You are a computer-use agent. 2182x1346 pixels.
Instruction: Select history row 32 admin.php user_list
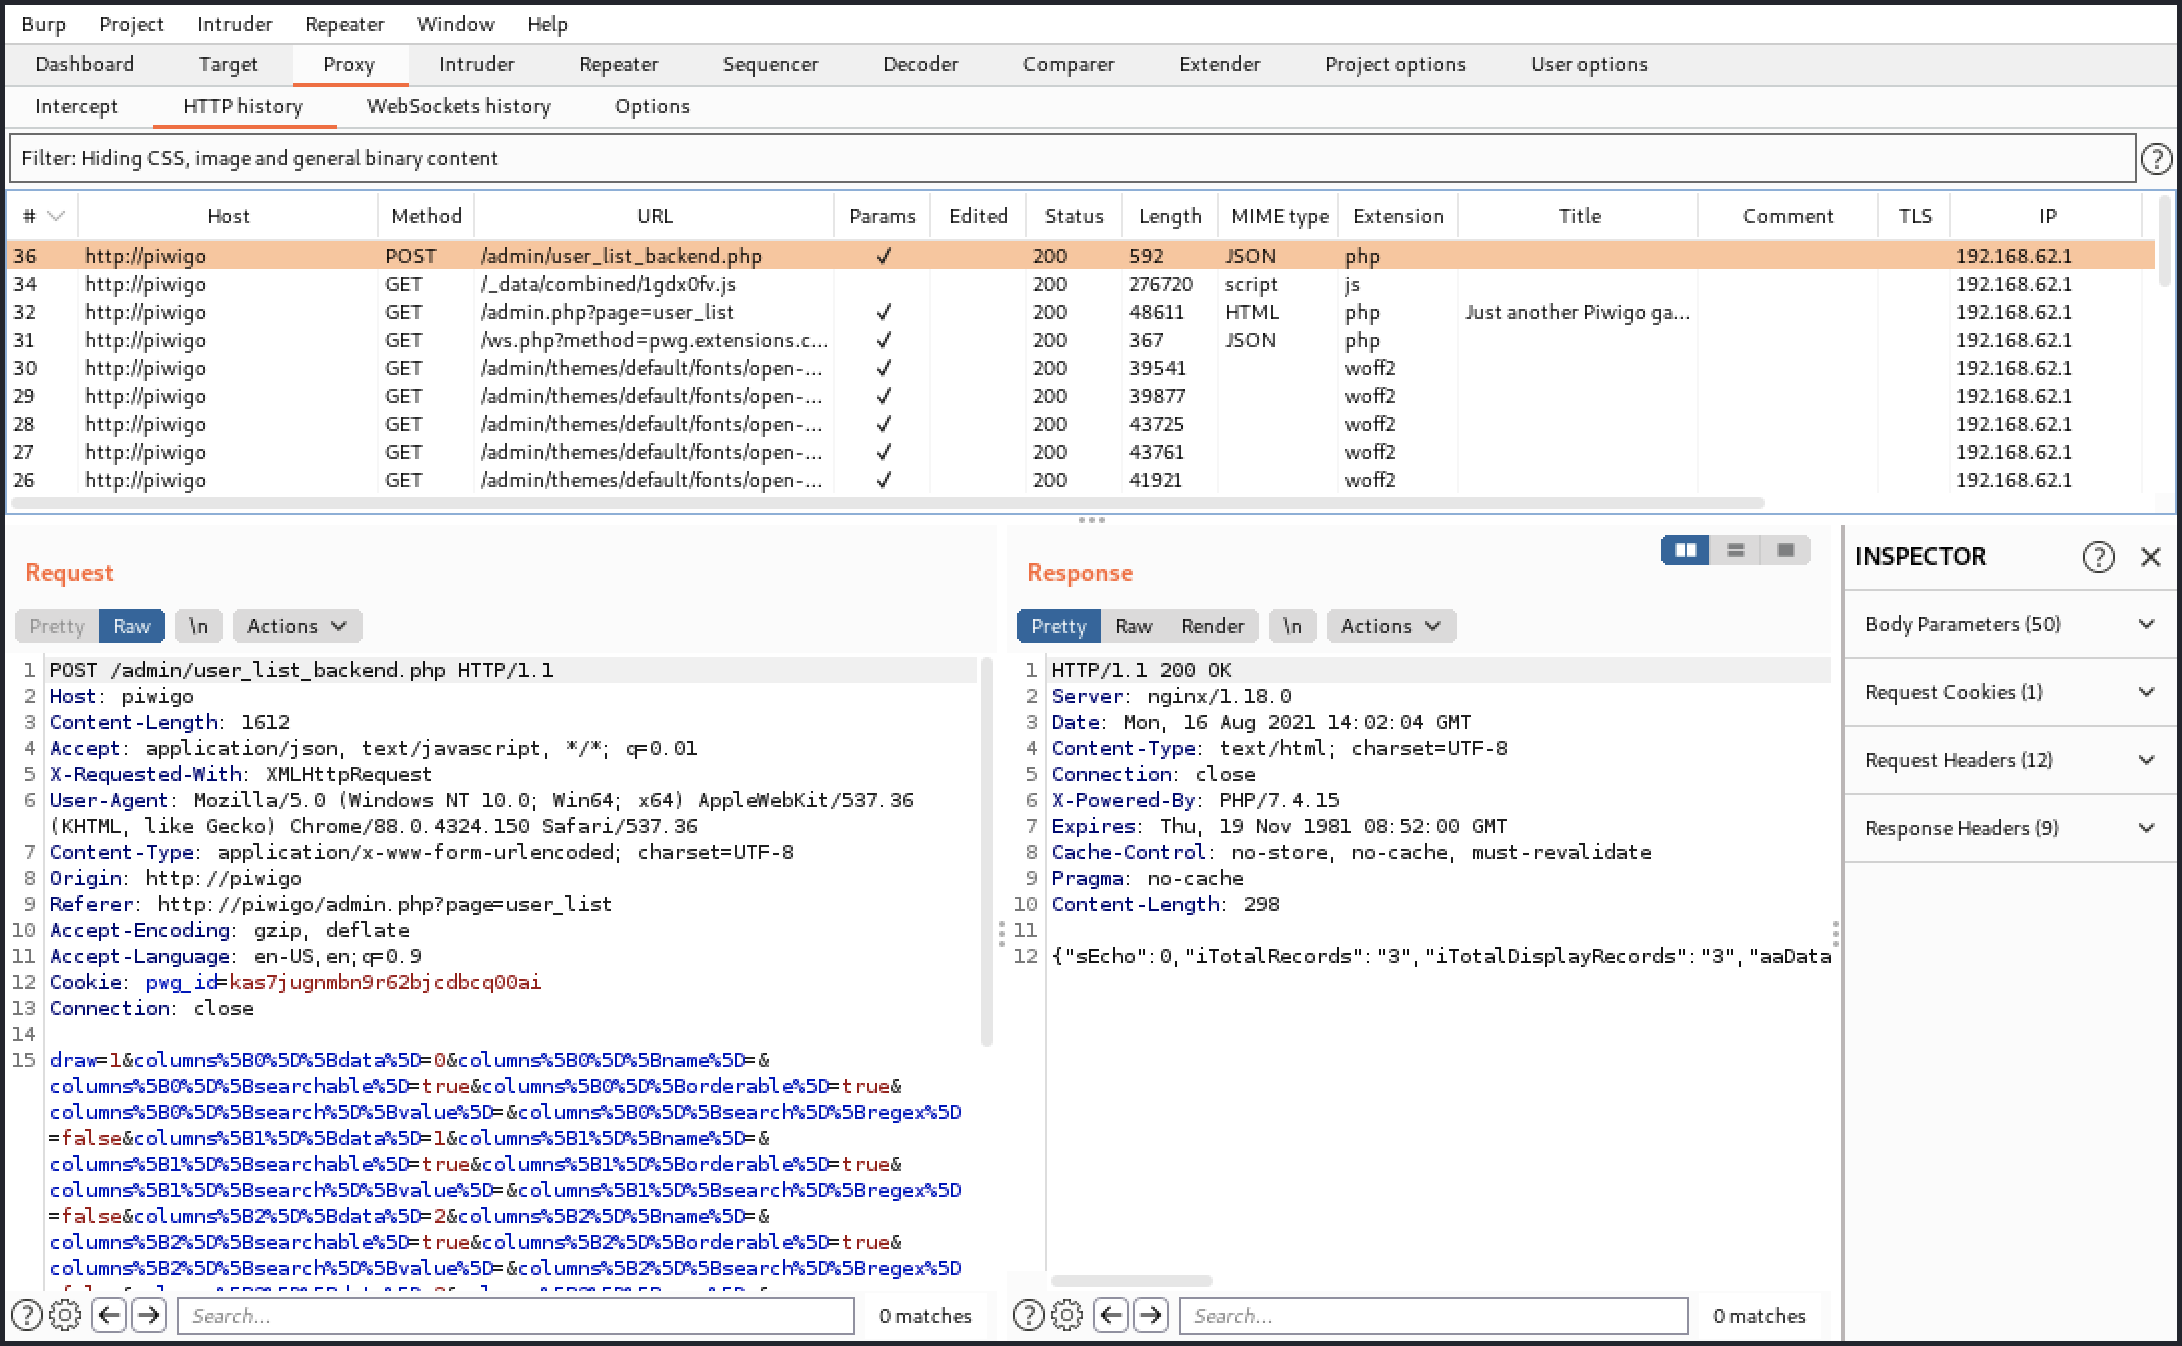point(1080,312)
